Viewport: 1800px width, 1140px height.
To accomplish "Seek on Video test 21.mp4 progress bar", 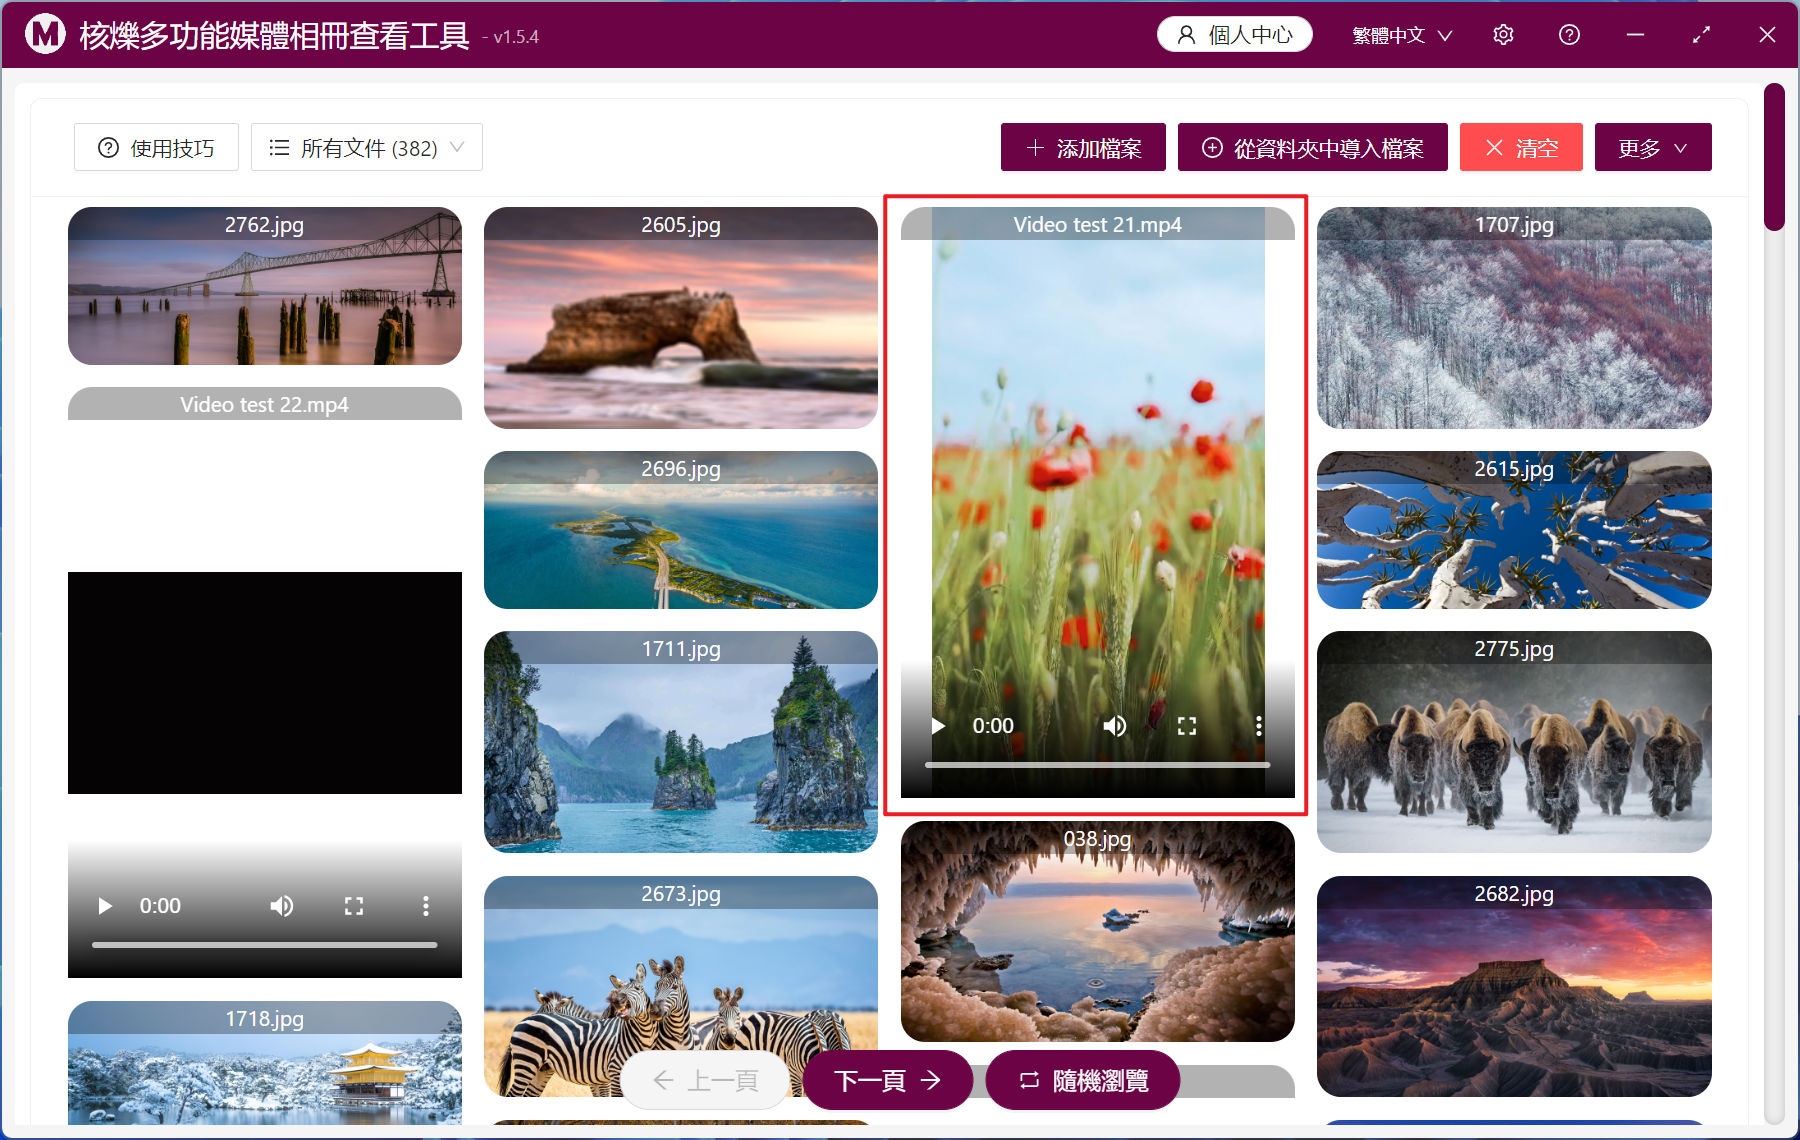I will point(1097,765).
